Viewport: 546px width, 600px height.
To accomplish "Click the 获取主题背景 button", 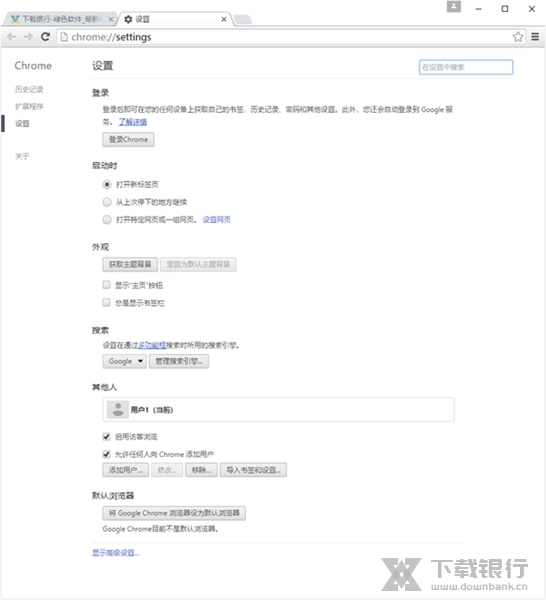I will point(130,264).
